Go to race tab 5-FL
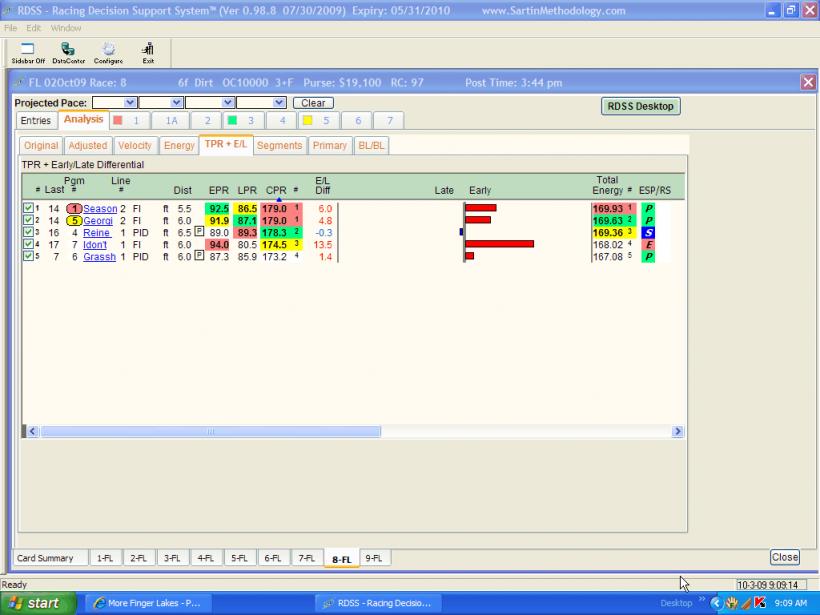 (239, 558)
